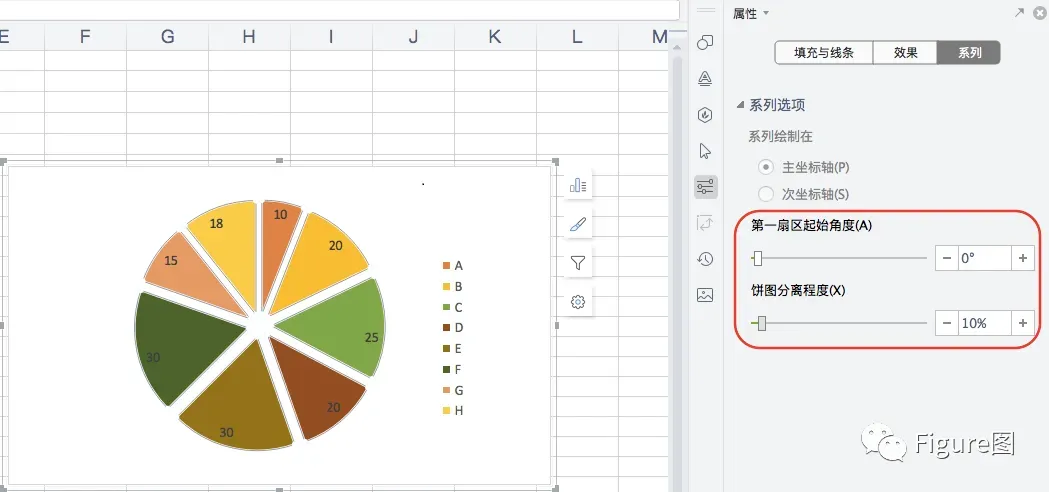Click legend entry B
This screenshot has height=492, width=1049.
(x=453, y=286)
